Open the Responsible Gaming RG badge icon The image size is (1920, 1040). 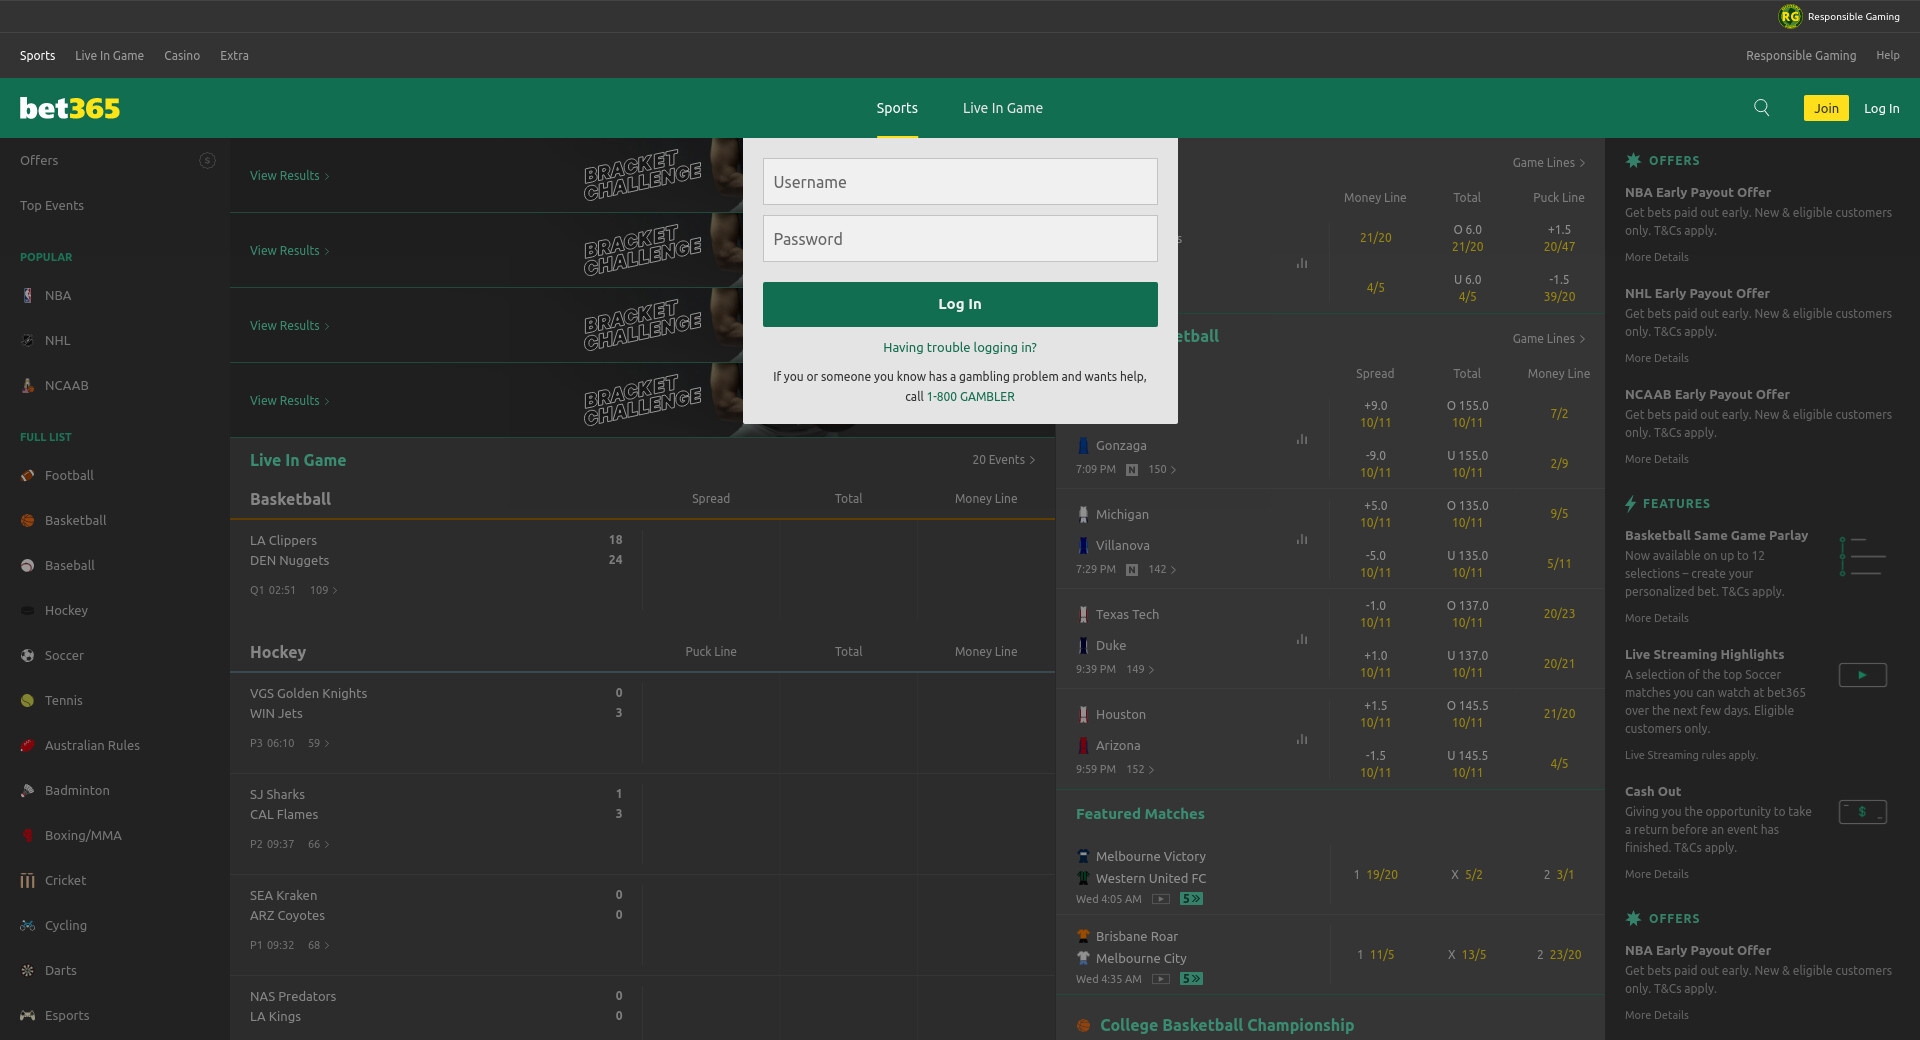click(1789, 16)
